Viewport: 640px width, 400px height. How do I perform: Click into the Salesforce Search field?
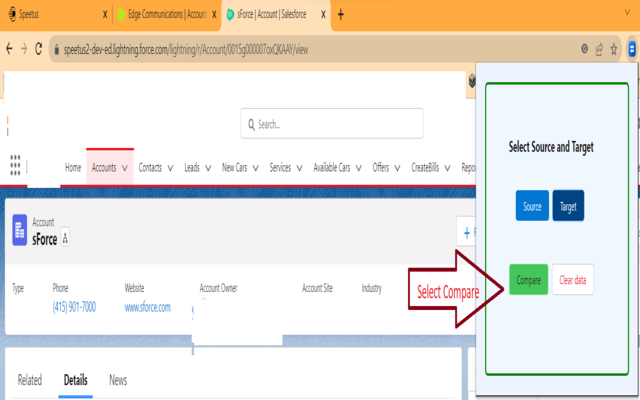332,123
